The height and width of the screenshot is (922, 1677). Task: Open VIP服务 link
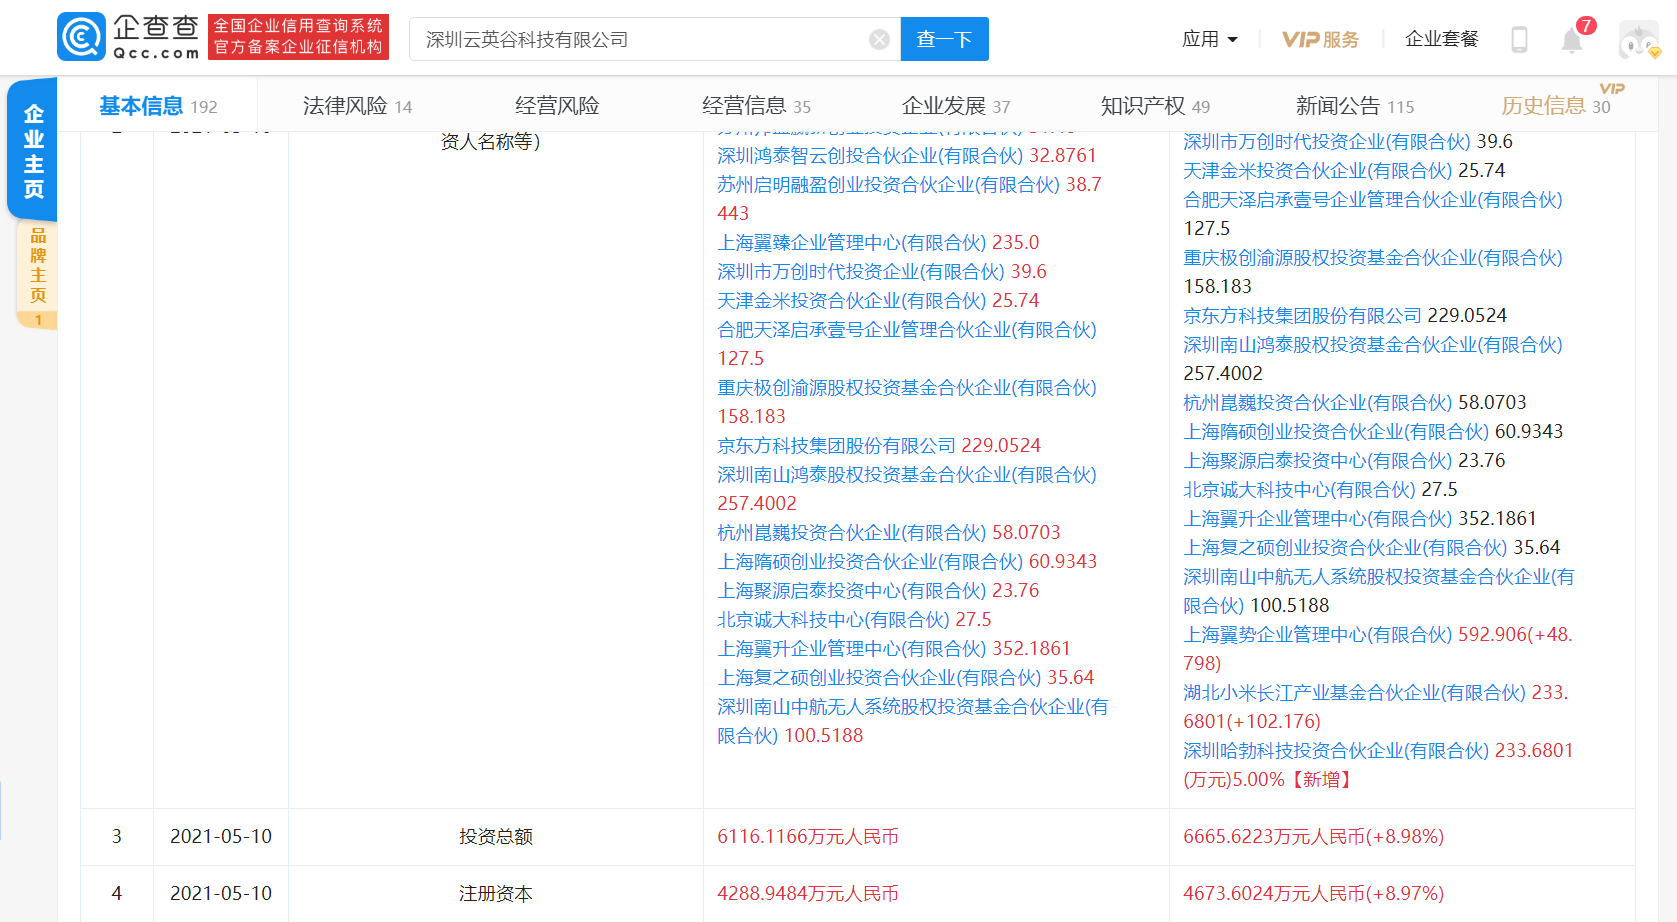point(1320,39)
